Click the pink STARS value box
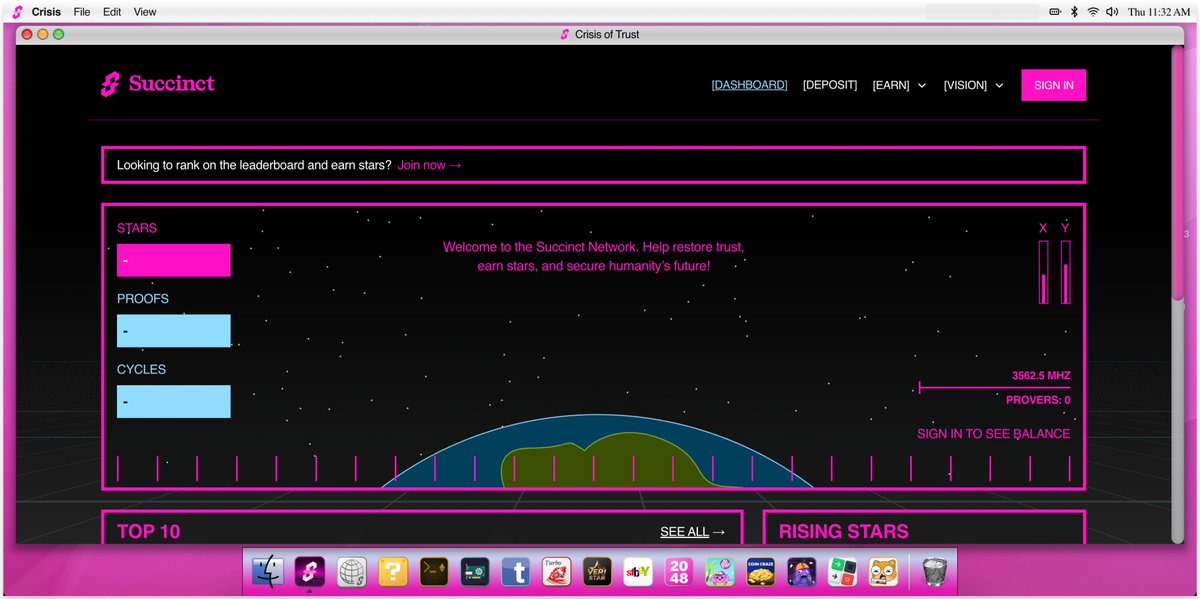 coord(174,260)
